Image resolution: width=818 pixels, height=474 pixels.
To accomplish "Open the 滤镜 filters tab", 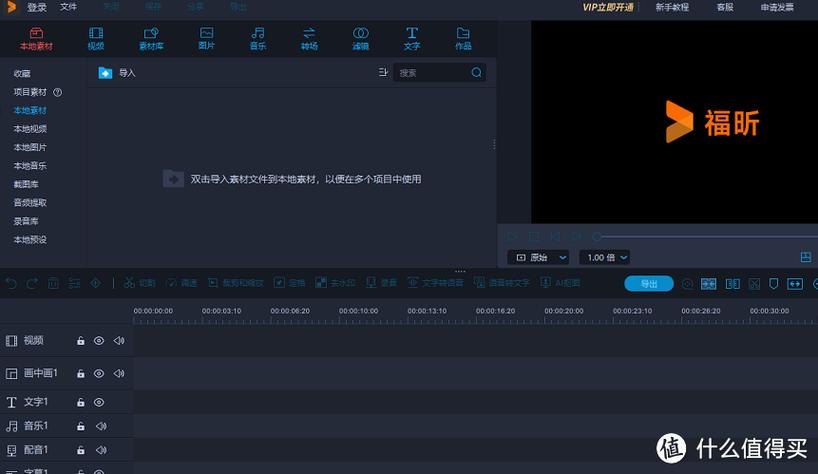I will [x=360, y=39].
